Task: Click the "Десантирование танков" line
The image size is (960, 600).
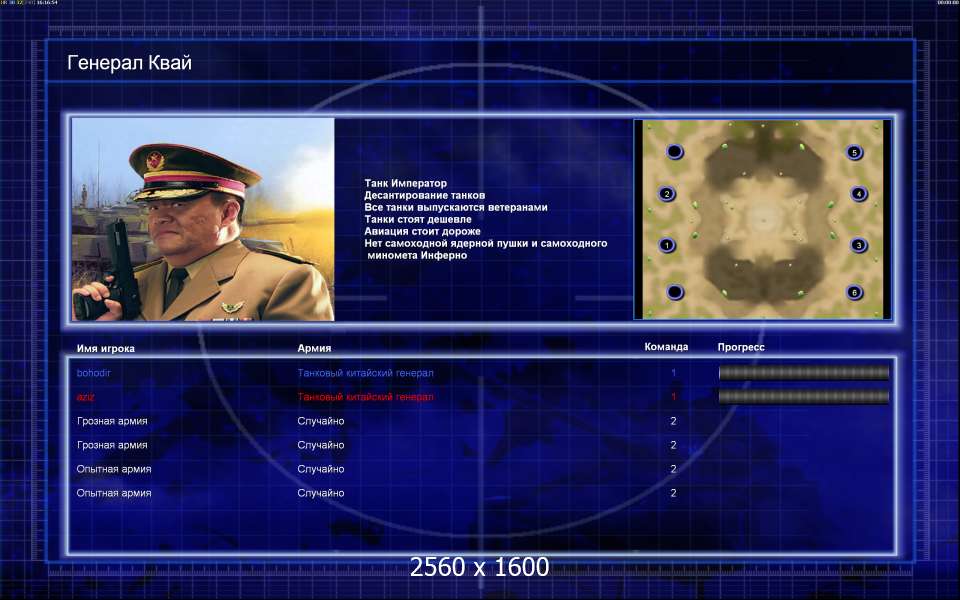Action: point(424,195)
